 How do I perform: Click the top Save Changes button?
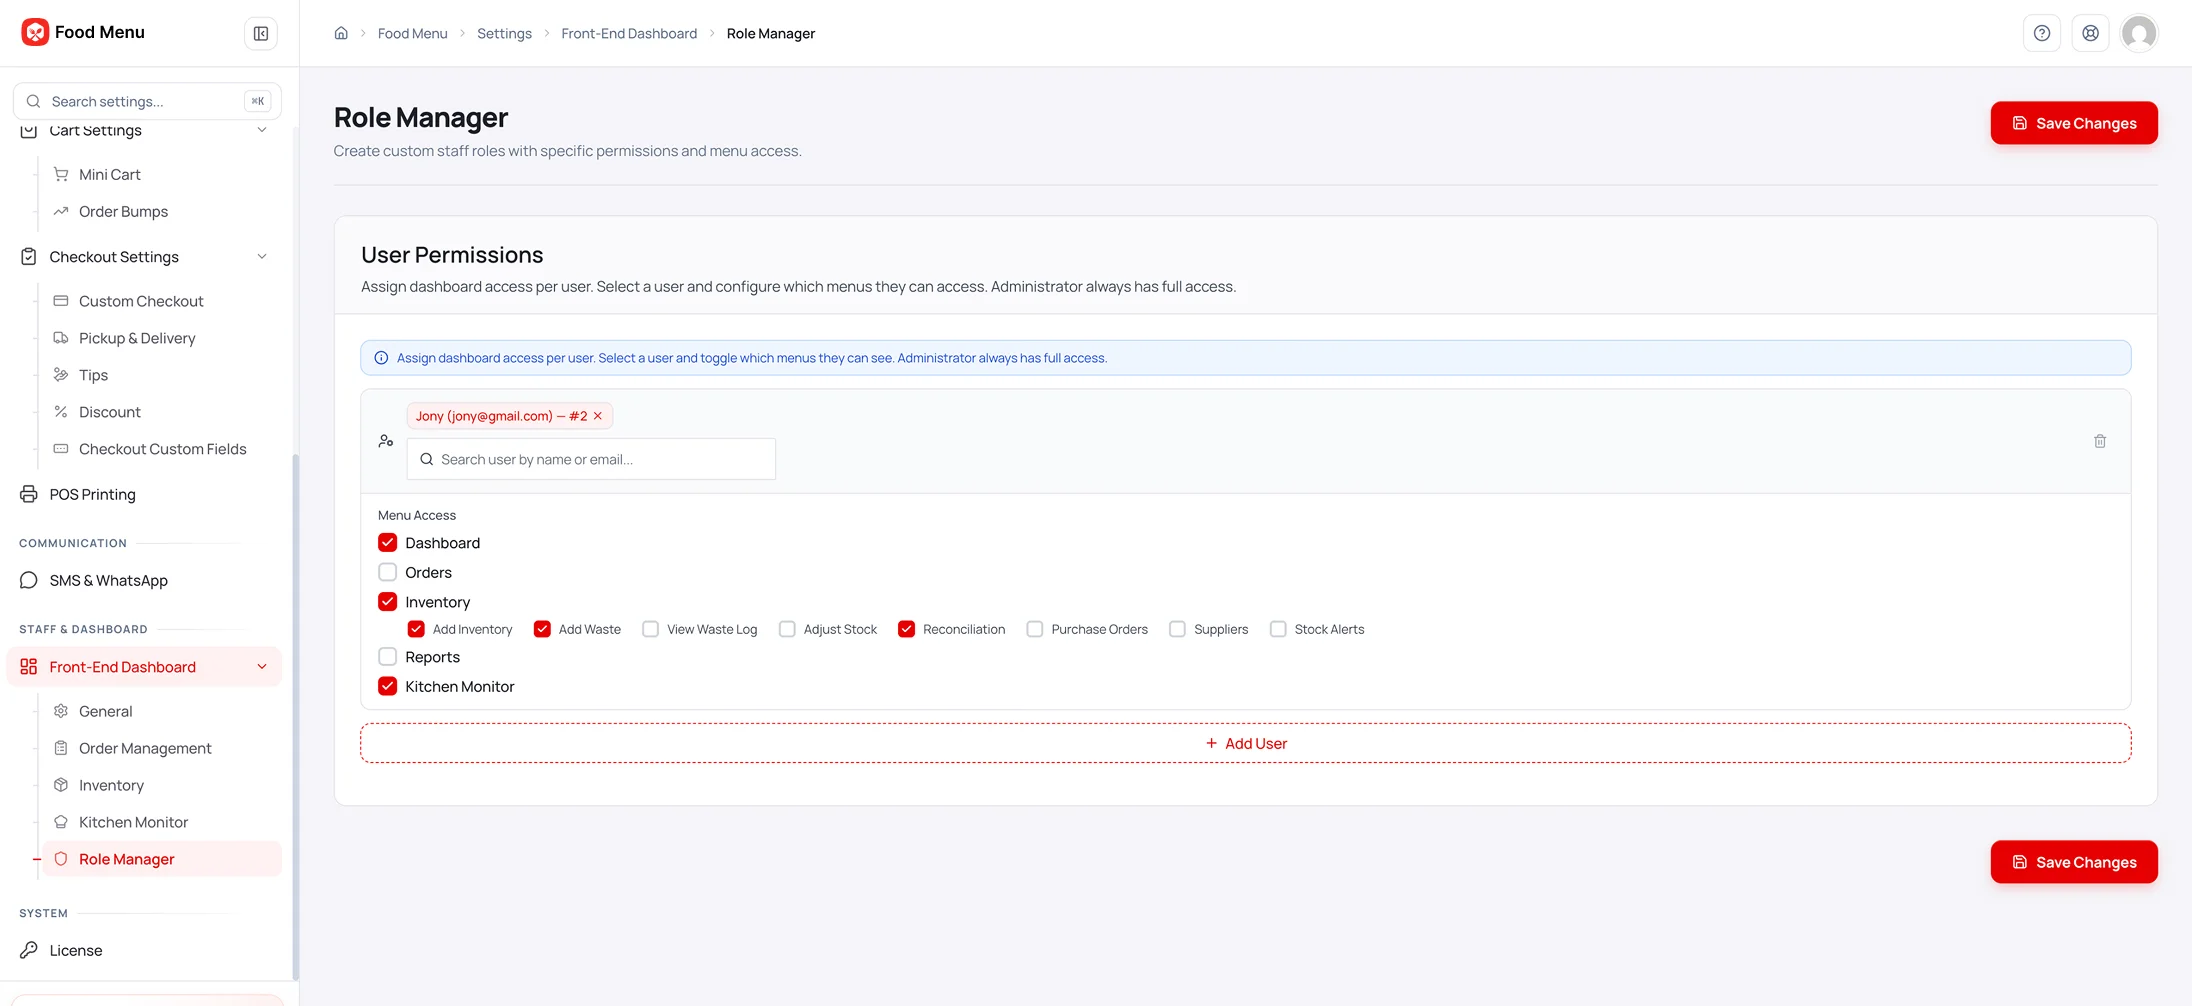pyautogui.click(x=2074, y=123)
